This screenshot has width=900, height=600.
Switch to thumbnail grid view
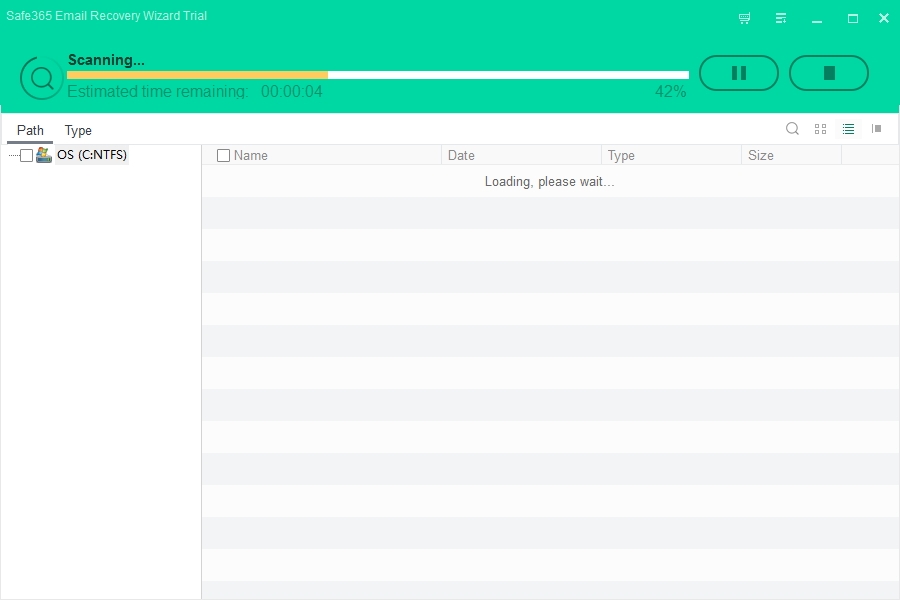click(820, 129)
